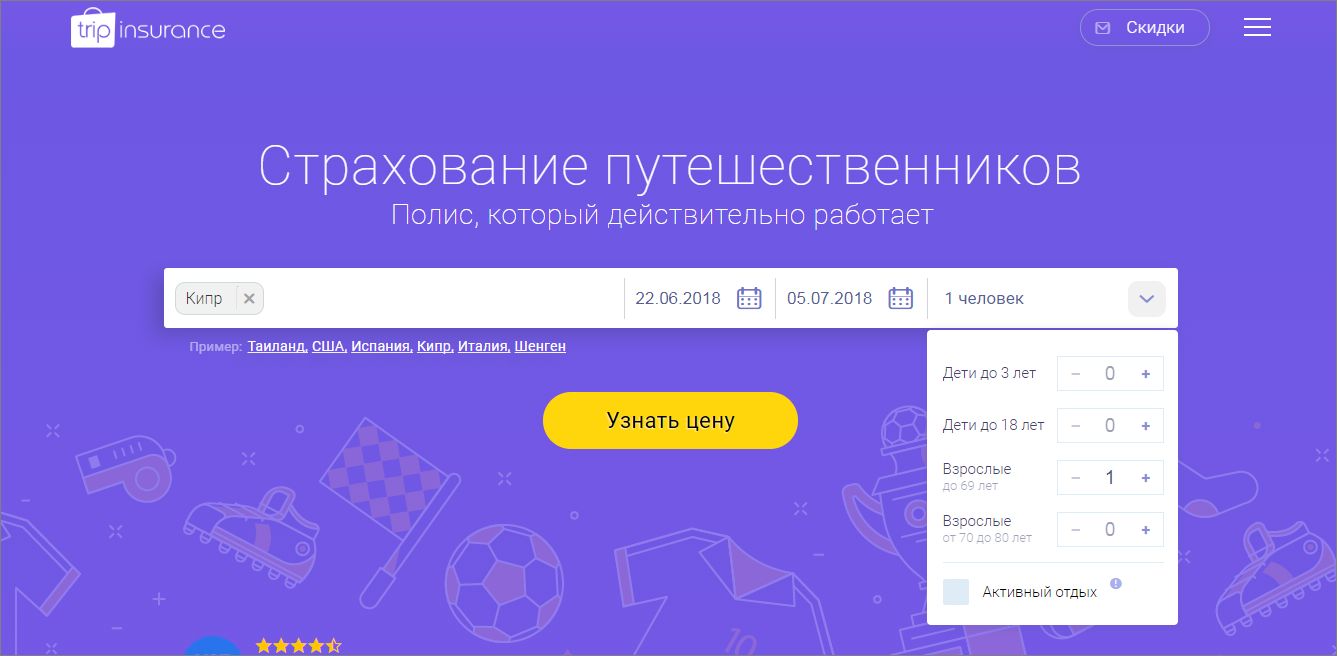This screenshot has height=656, width=1337.
Task: Decrease count of Дети до 18 лет
Action: pyautogui.click(x=1075, y=426)
